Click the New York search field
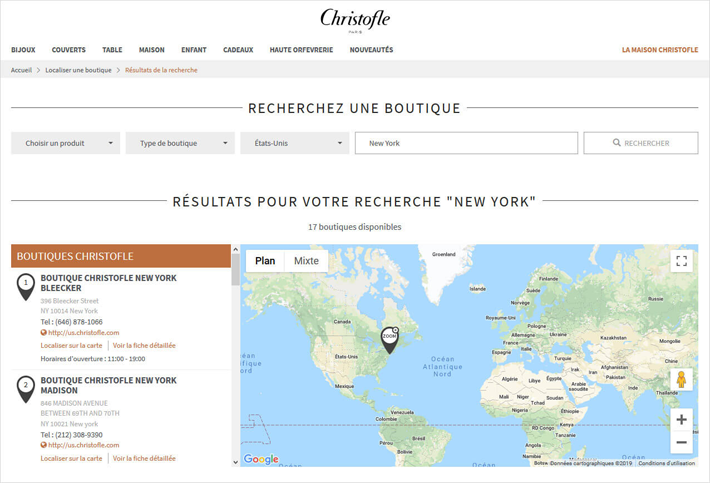This screenshot has height=483, width=710. coord(466,143)
